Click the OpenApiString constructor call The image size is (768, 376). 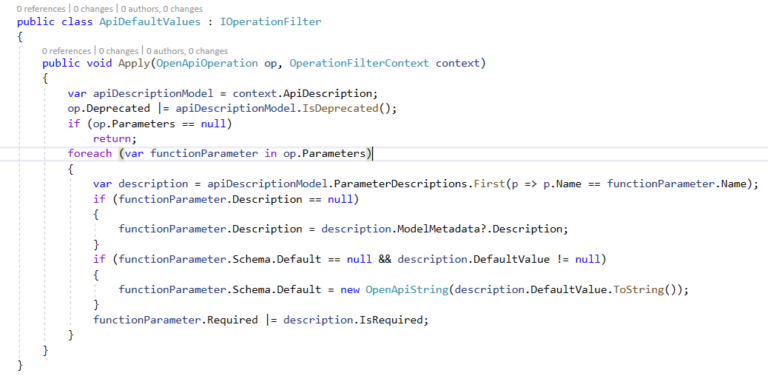click(x=407, y=290)
